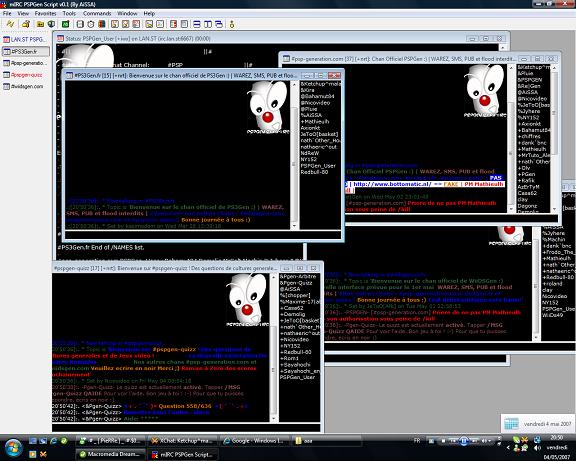Screen dimensions: 576x461
Task: Open the Window menu
Action: point(127,13)
